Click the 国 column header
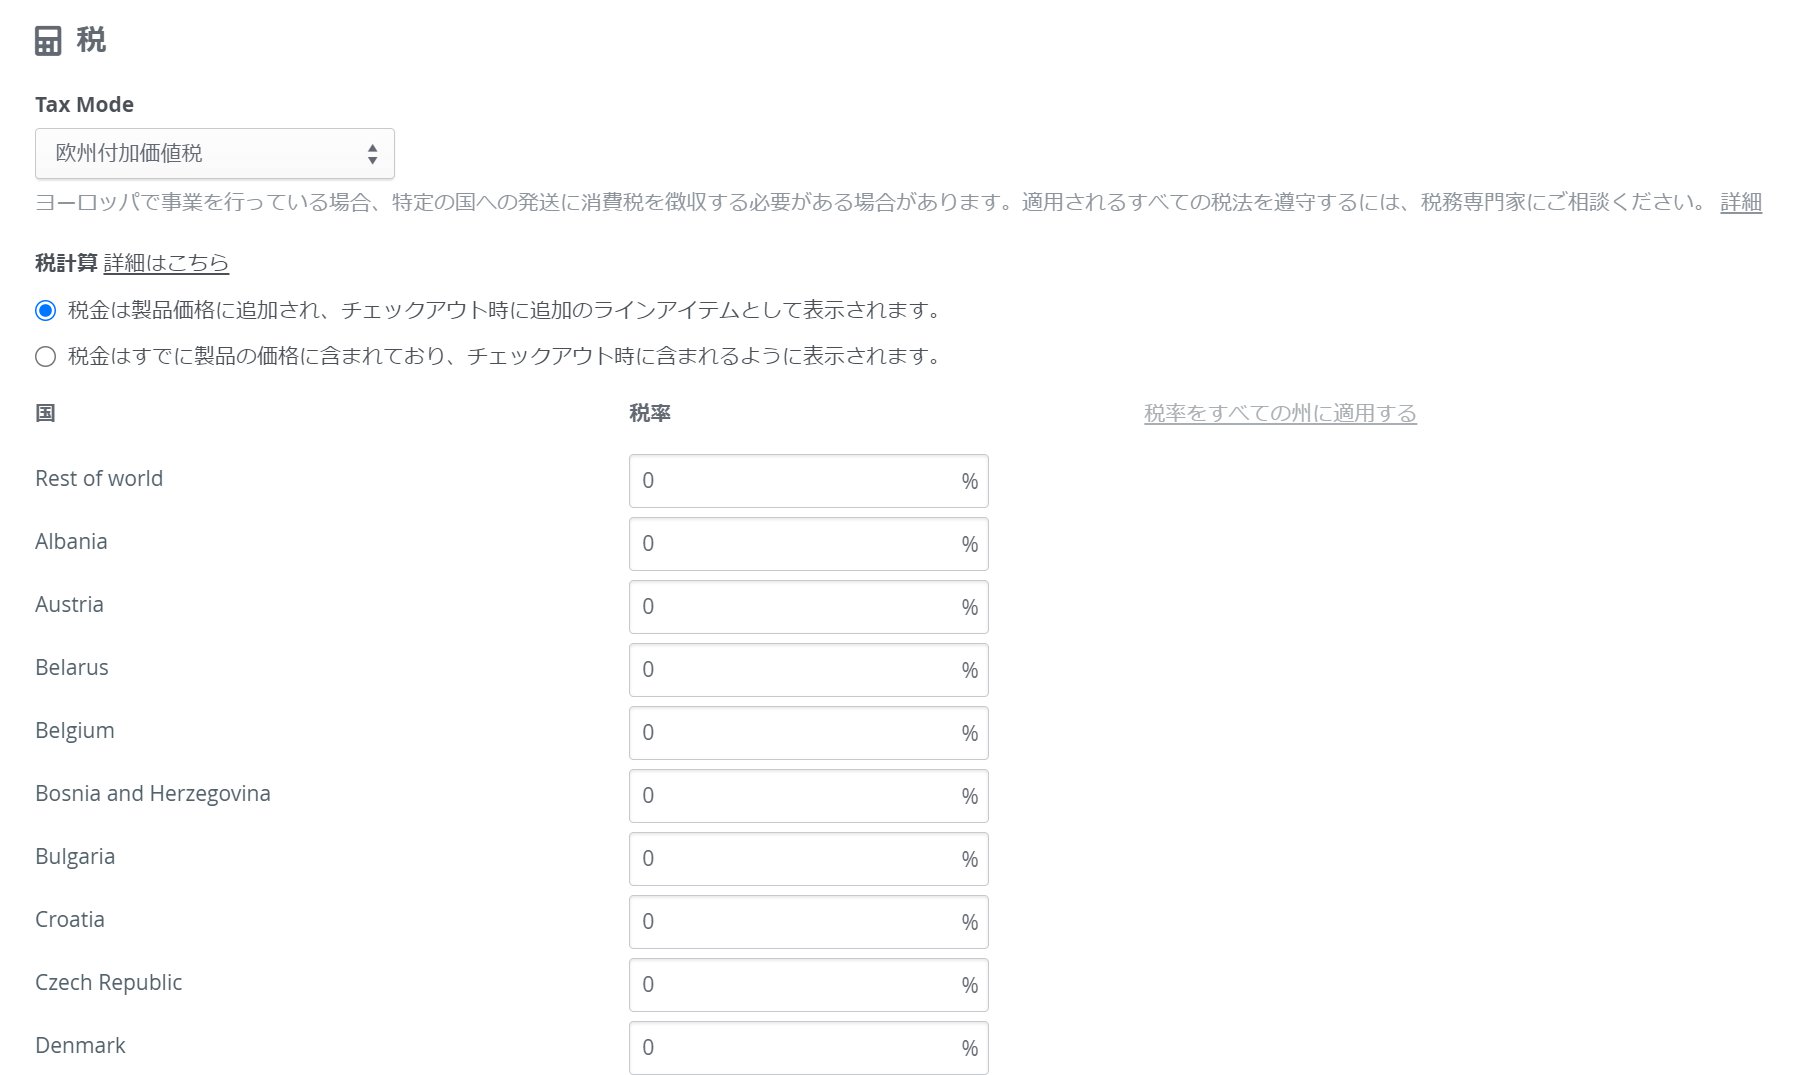The image size is (1804, 1075). click(x=45, y=413)
